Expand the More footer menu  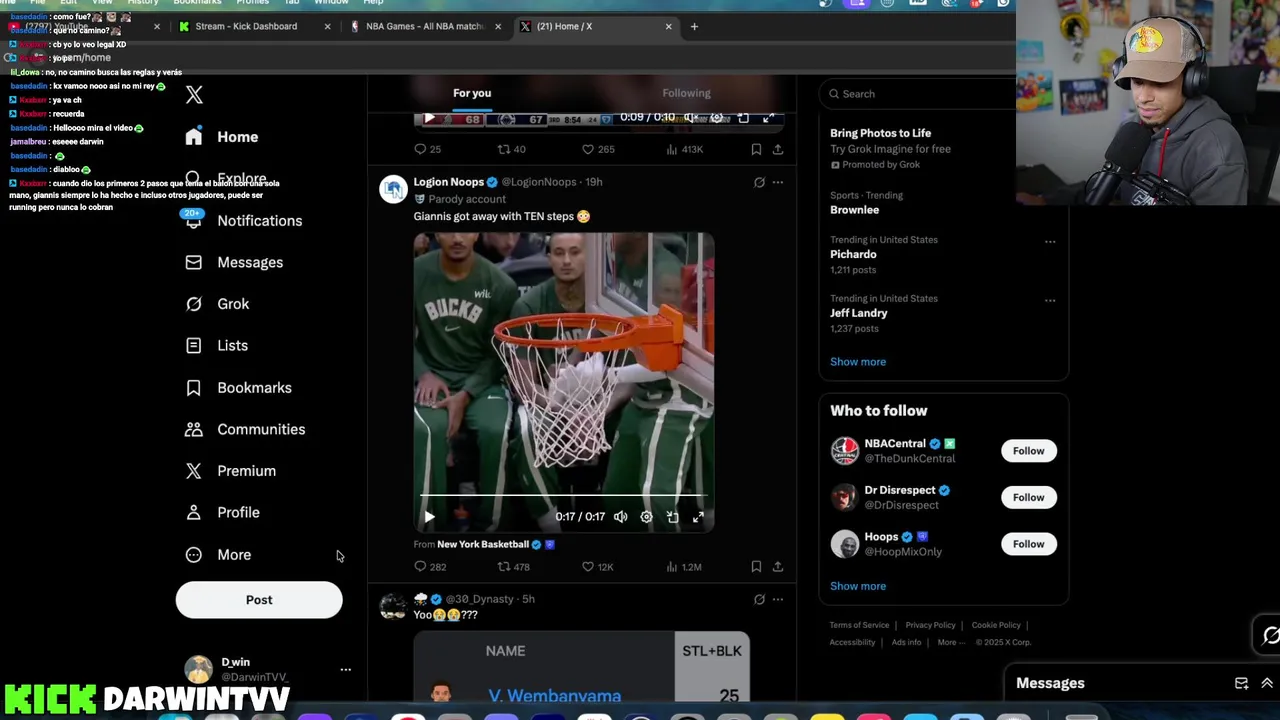[951, 642]
